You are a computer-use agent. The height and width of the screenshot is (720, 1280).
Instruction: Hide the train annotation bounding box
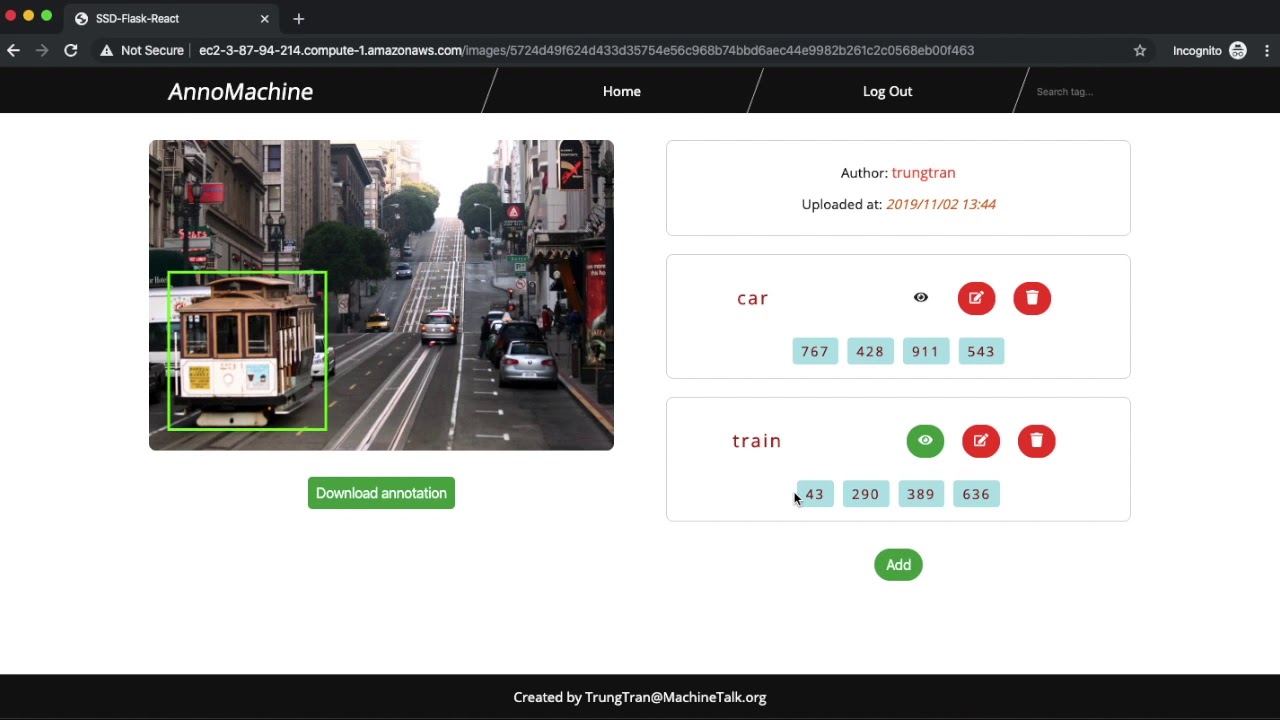[925, 441]
